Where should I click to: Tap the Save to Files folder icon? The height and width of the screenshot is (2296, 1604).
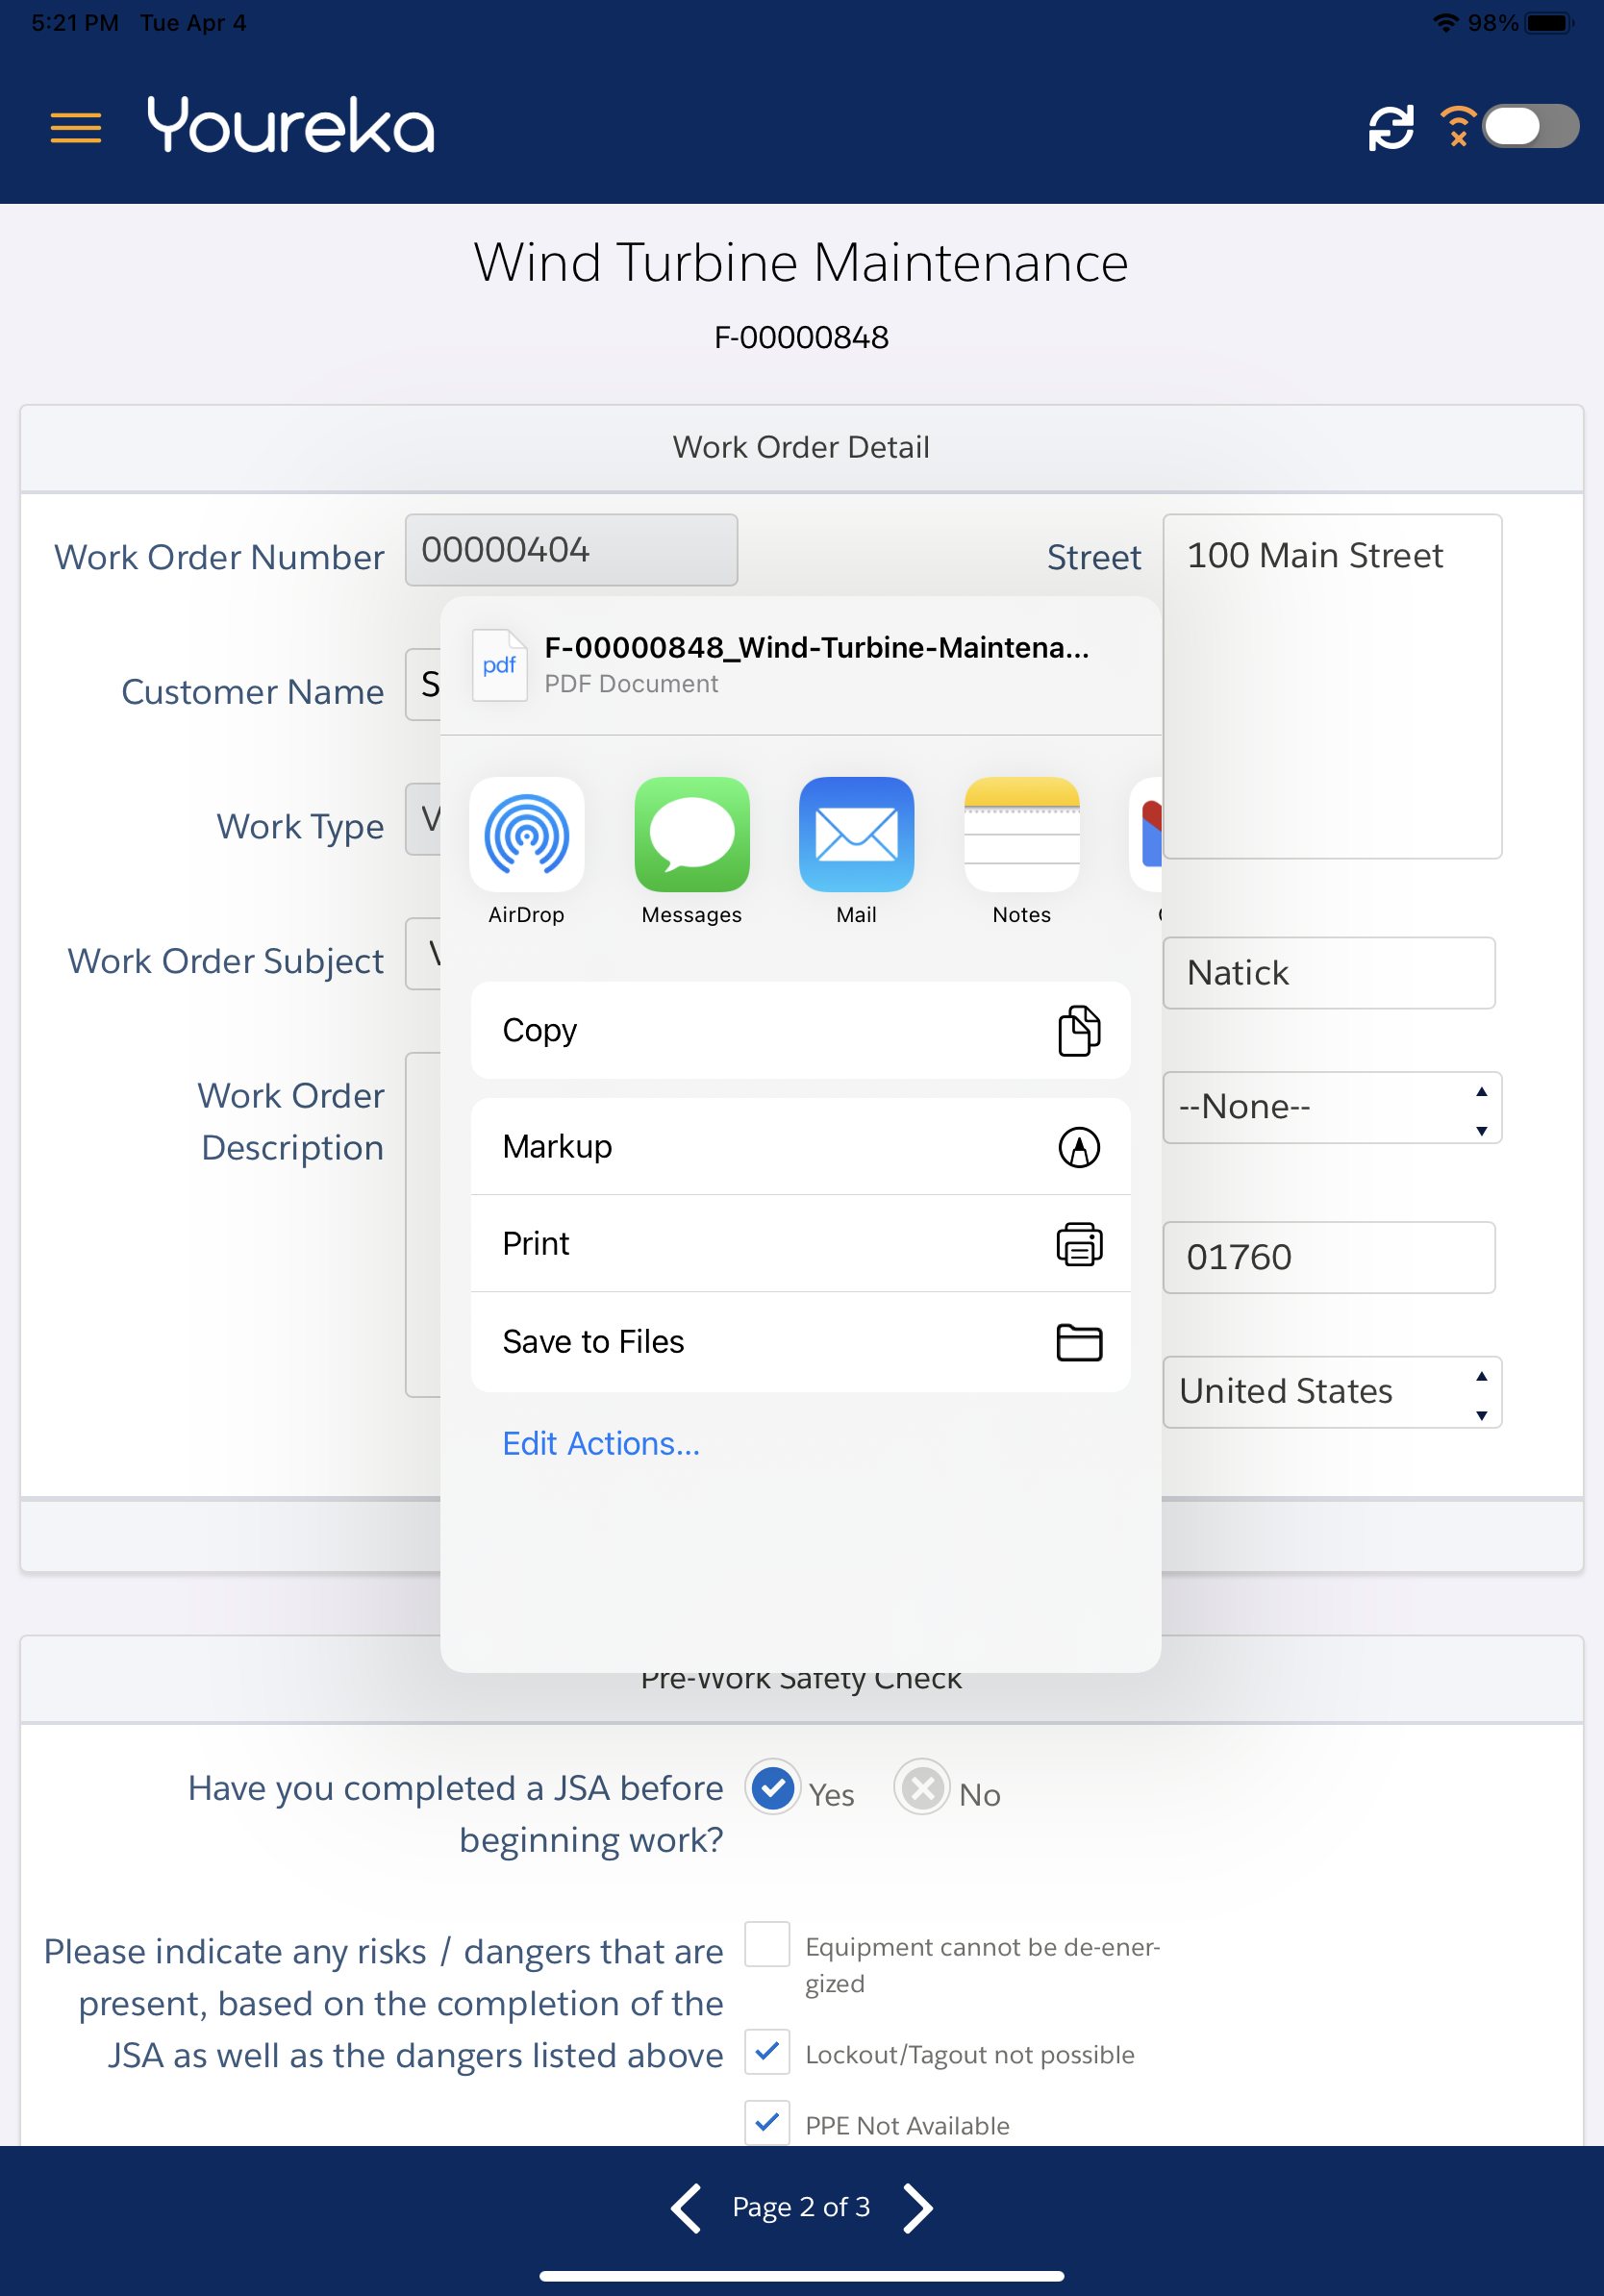pyautogui.click(x=1079, y=1342)
